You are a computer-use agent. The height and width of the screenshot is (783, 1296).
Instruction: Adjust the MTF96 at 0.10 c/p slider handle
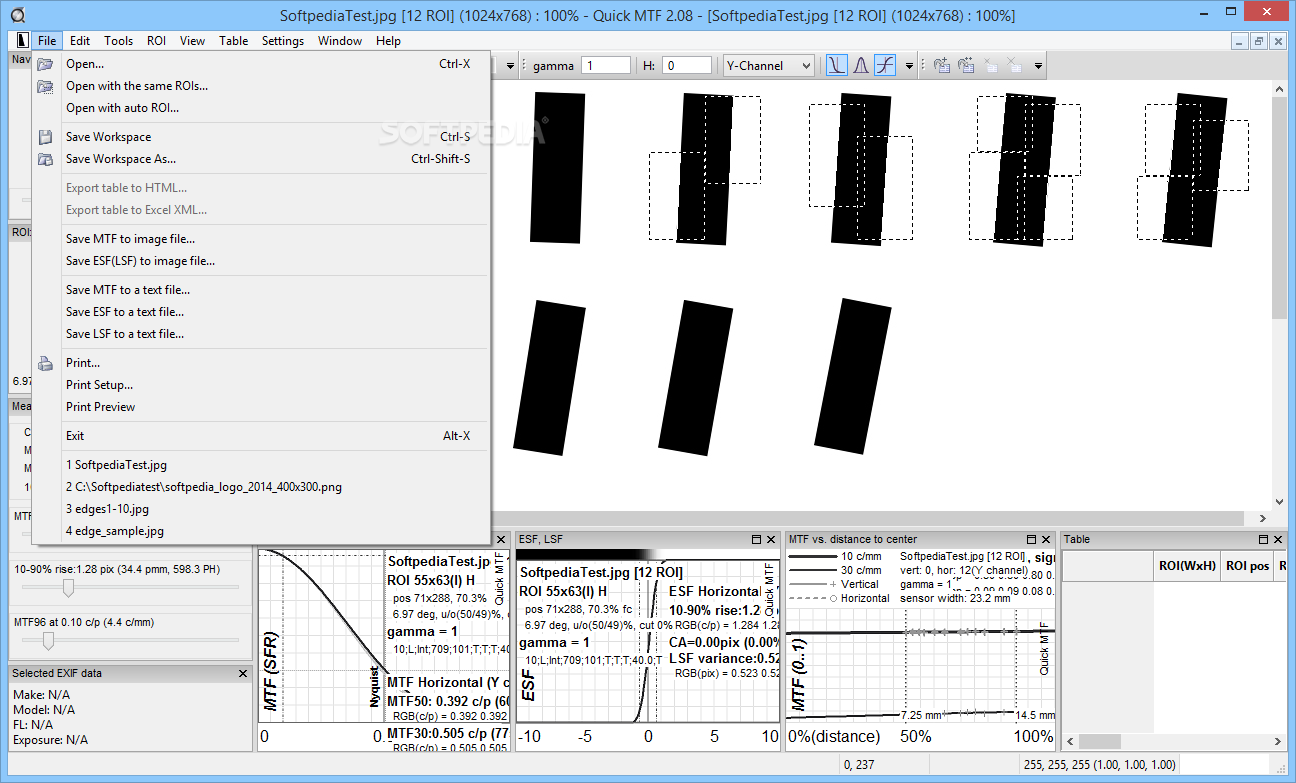(x=47, y=641)
